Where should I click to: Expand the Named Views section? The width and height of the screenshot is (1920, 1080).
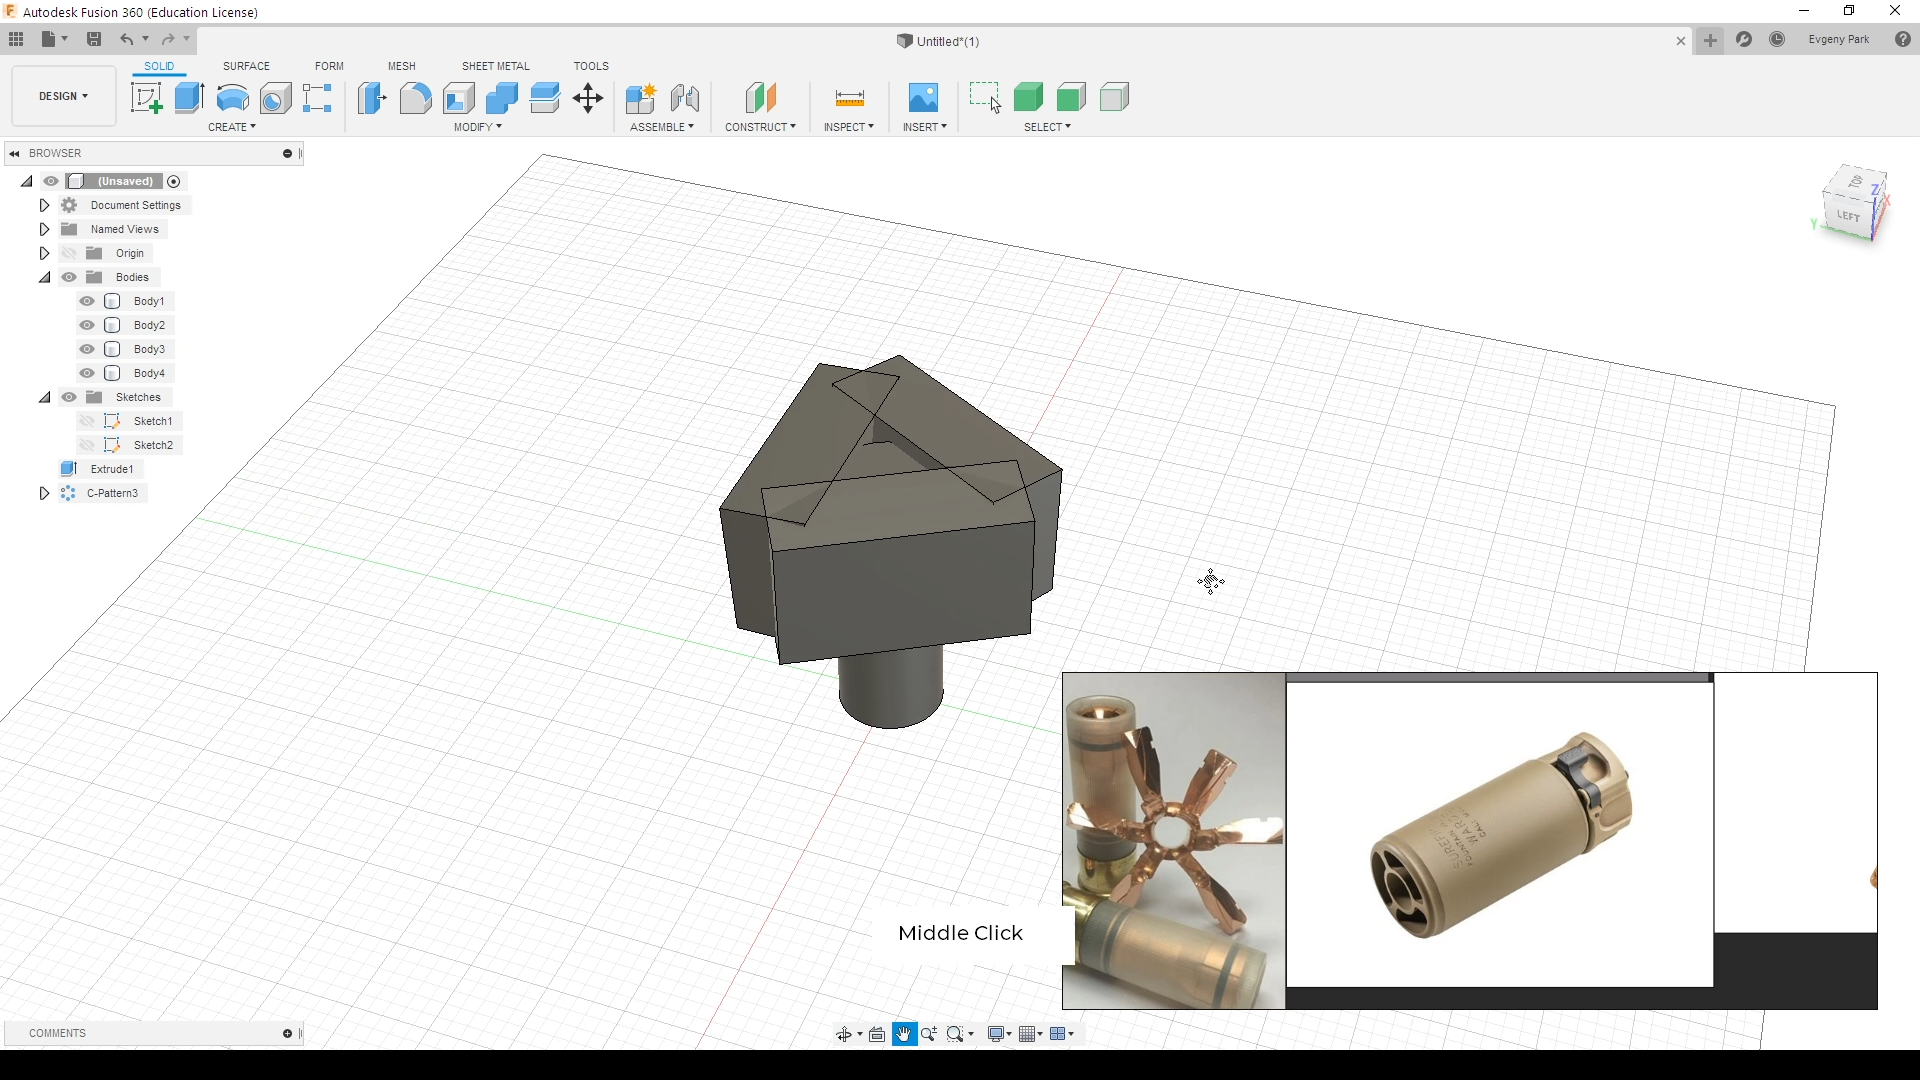pos(44,228)
